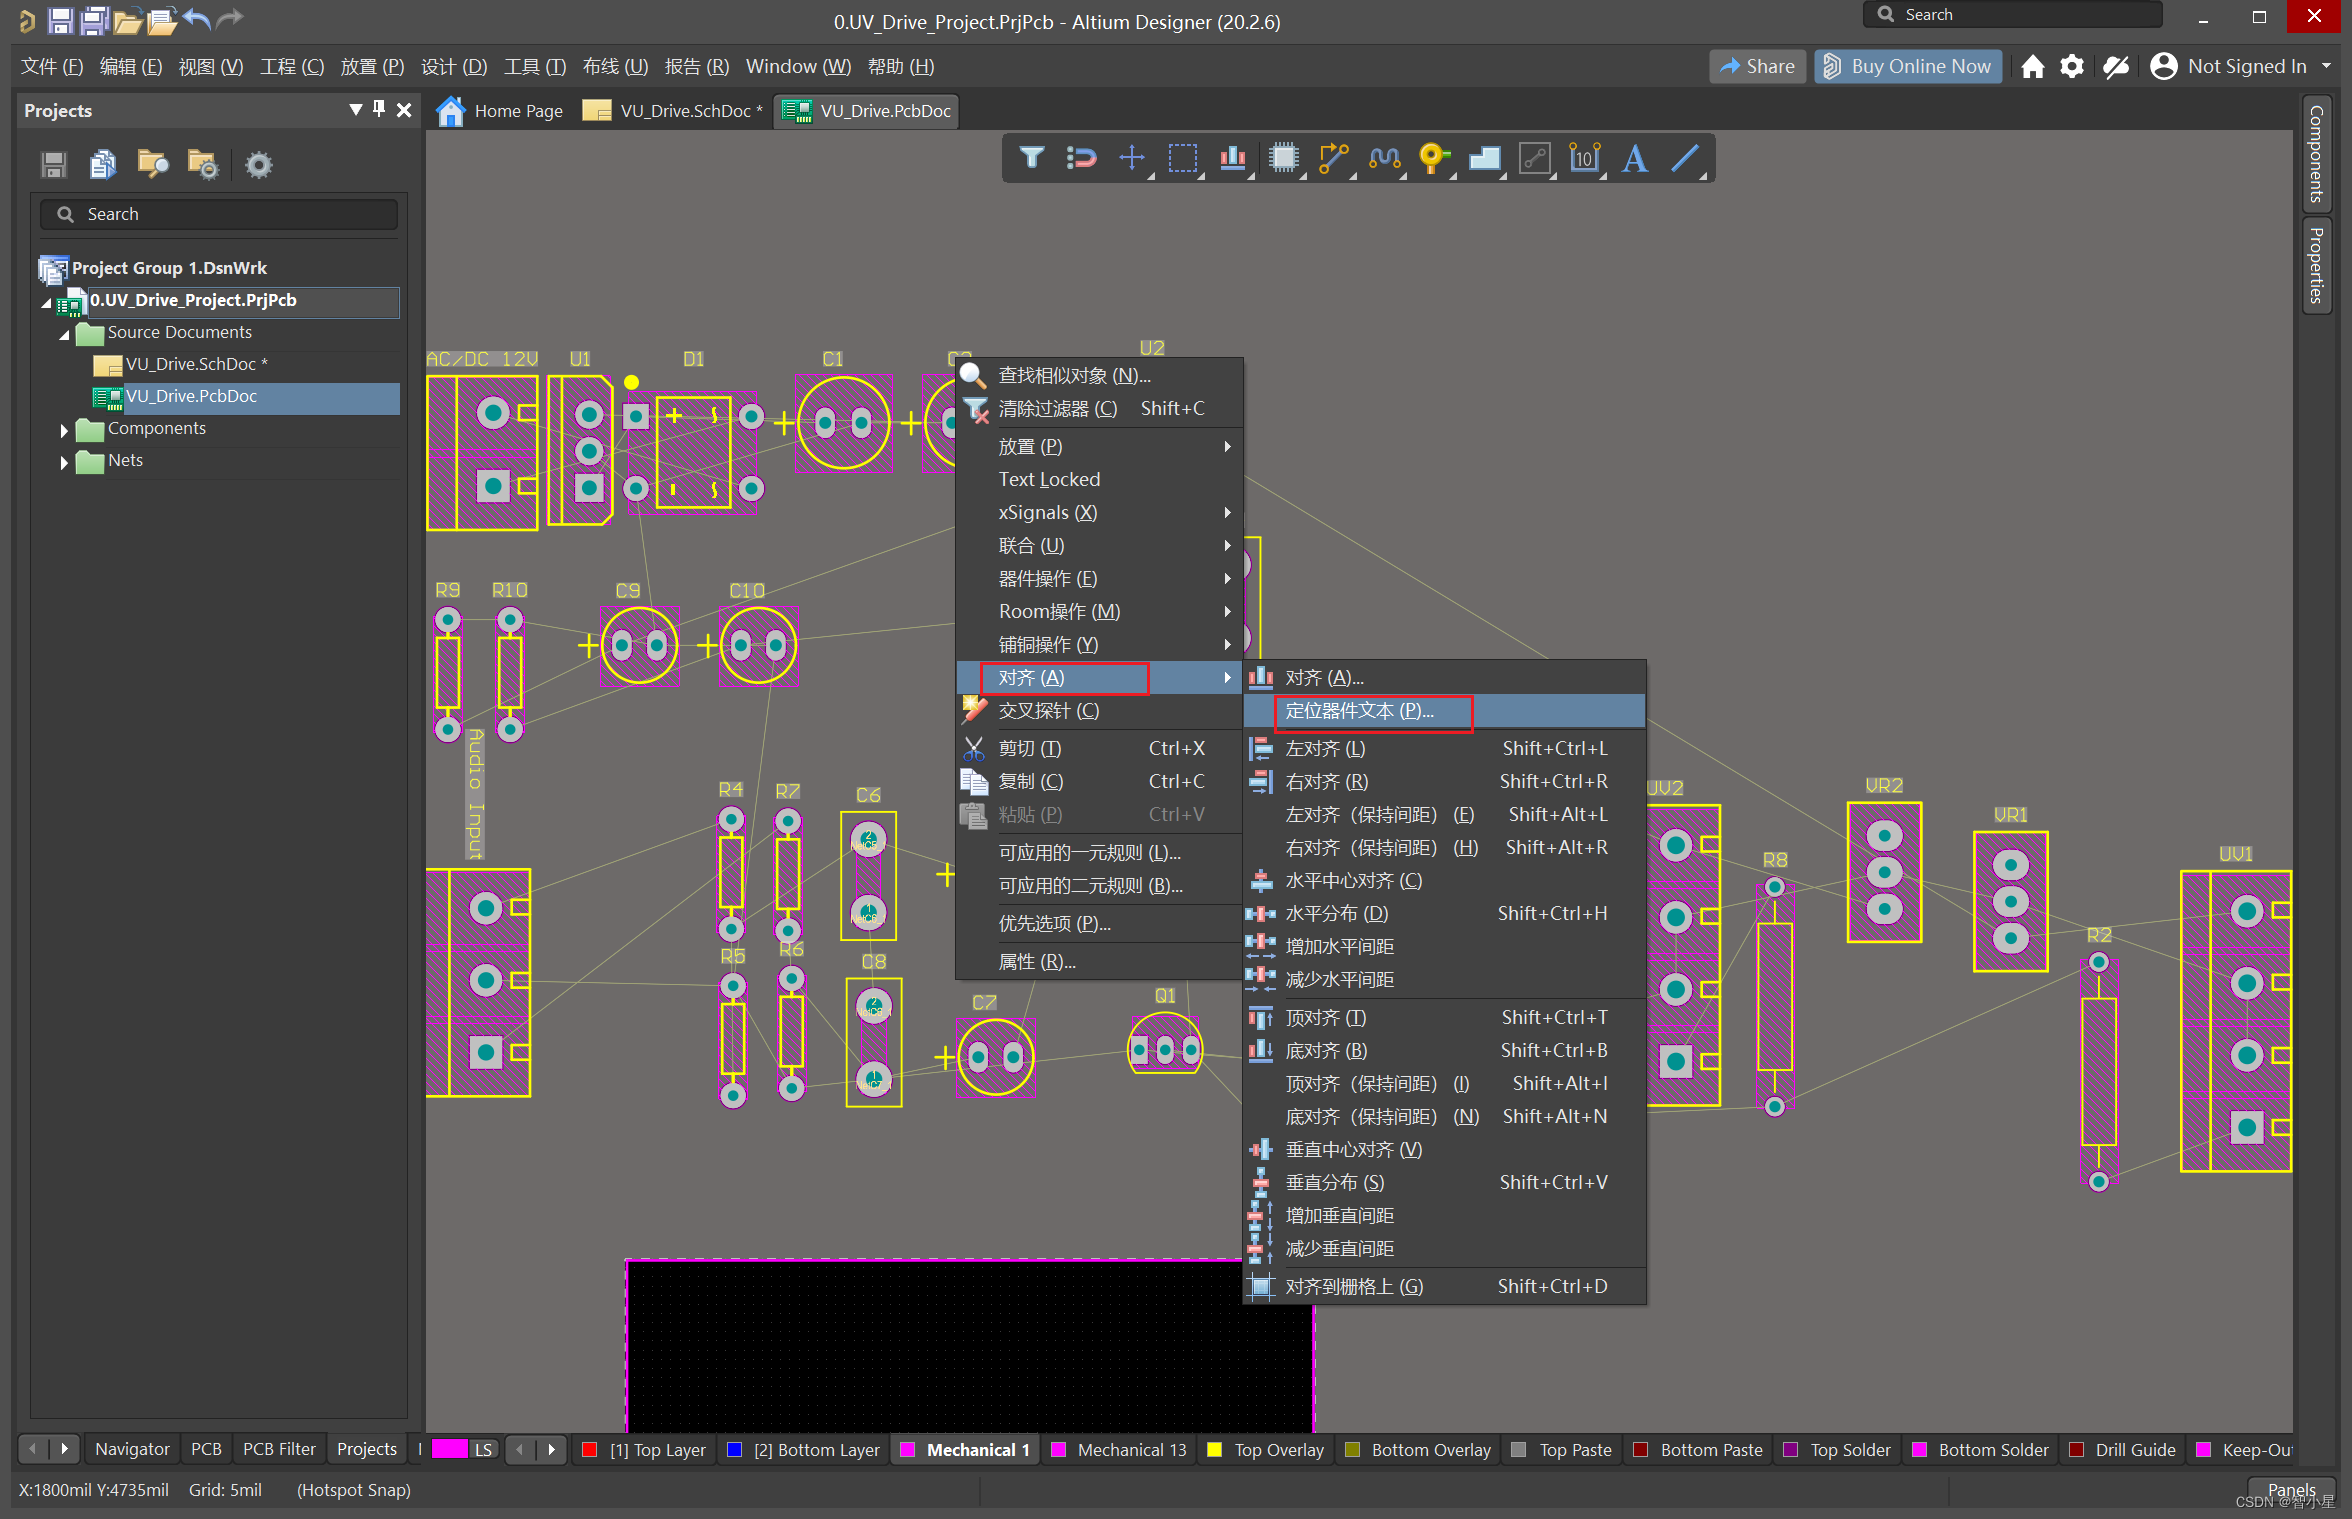Select the place via tool icon
This screenshot has width=2352, height=1519.
1433,158
